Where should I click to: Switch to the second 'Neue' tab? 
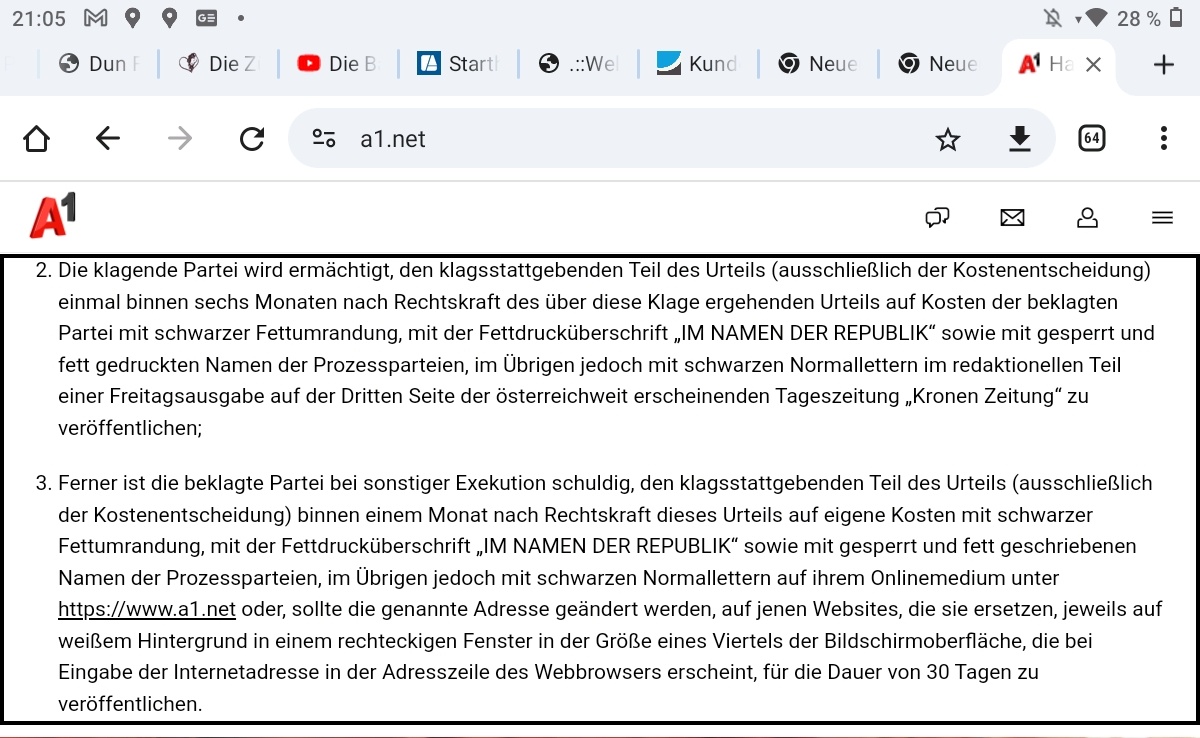pos(937,64)
